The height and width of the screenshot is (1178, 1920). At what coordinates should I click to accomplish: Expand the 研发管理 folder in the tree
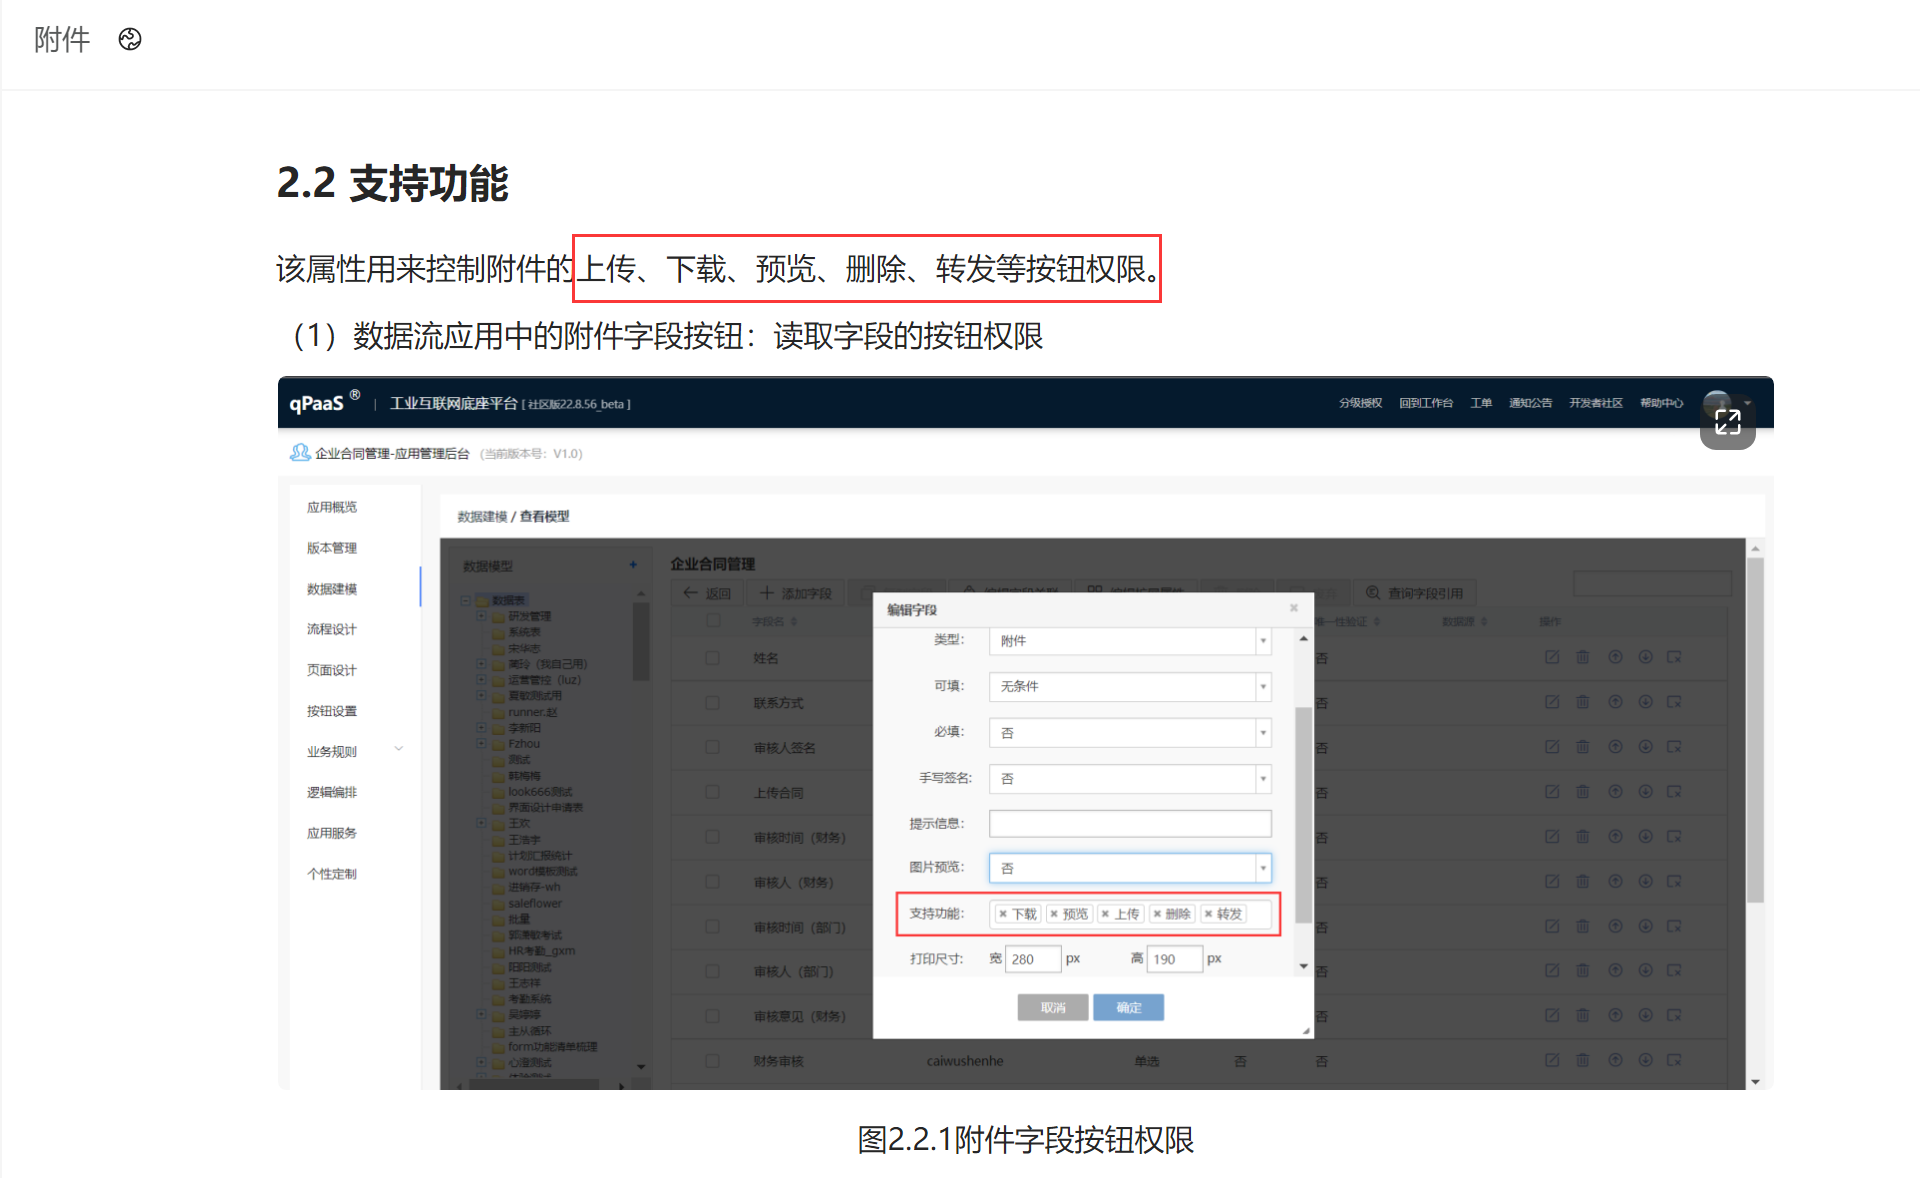[481, 616]
